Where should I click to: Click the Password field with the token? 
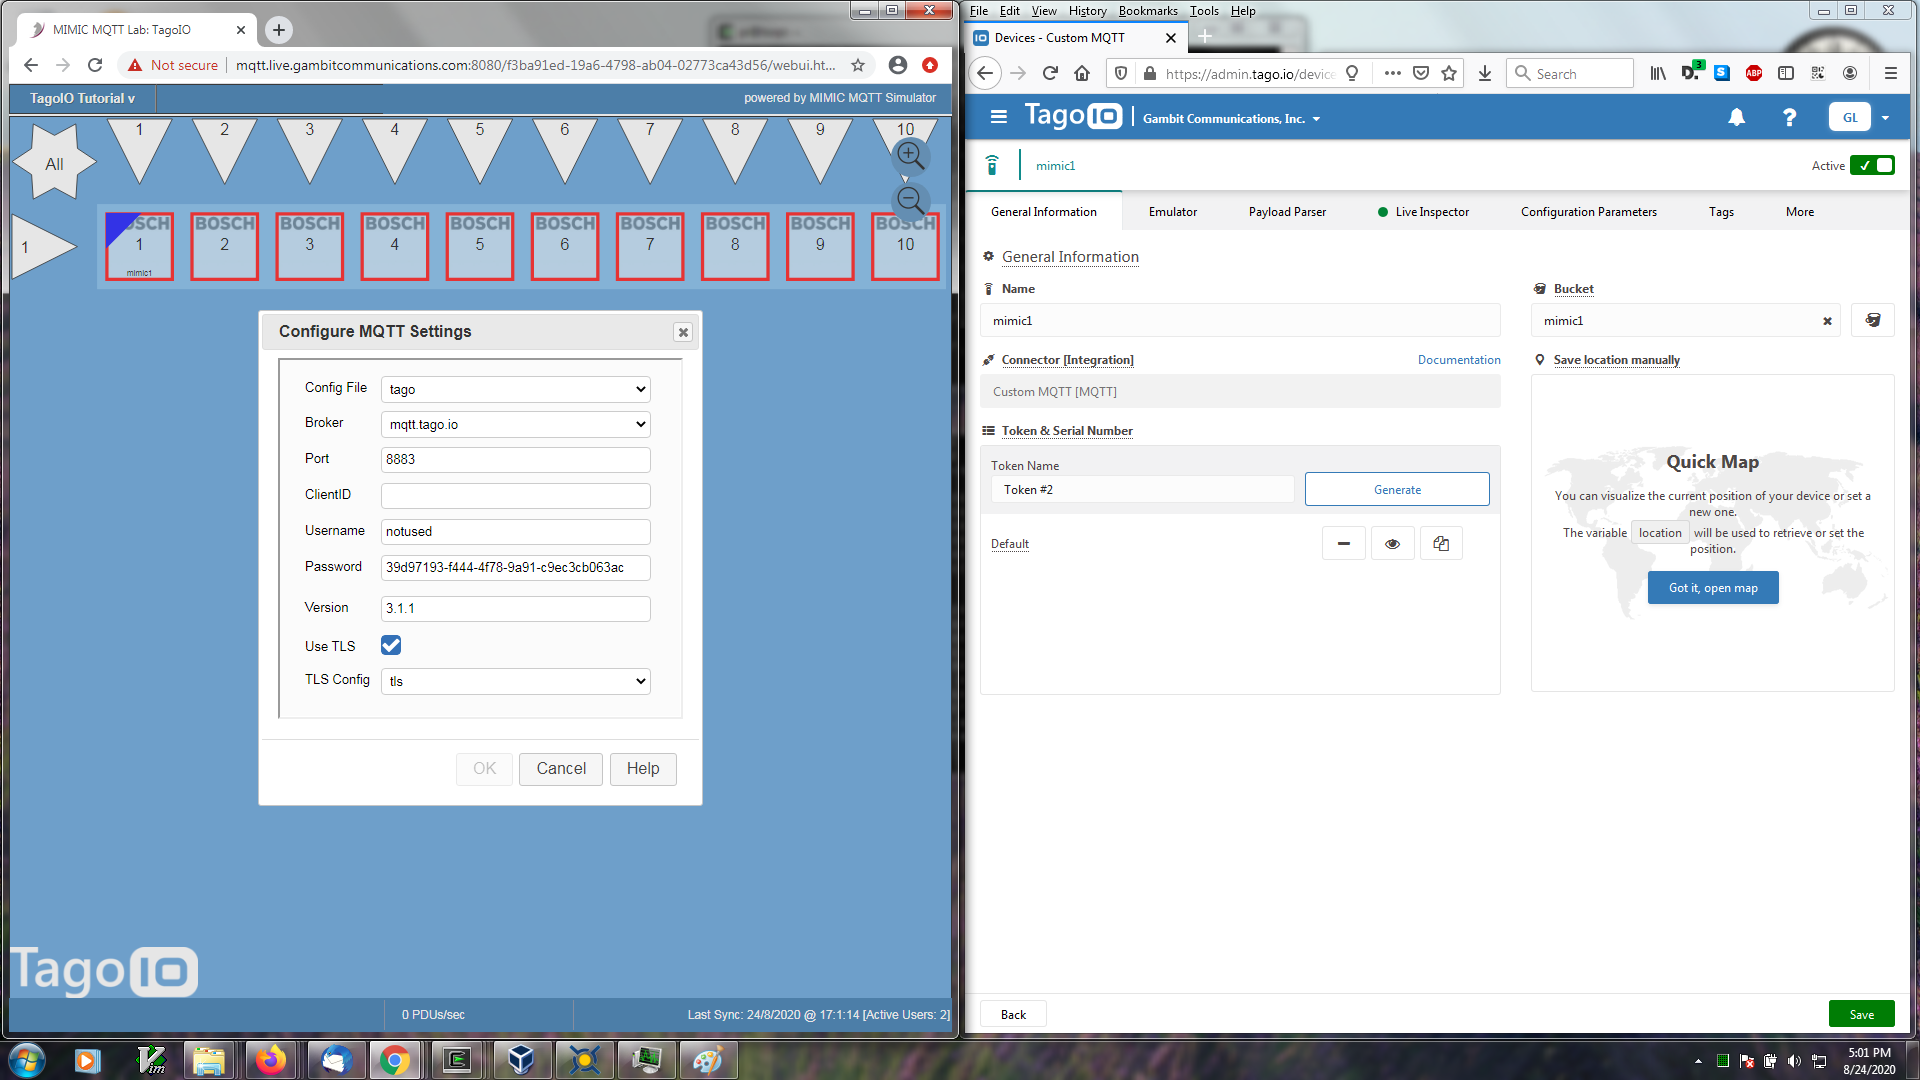tap(516, 568)
